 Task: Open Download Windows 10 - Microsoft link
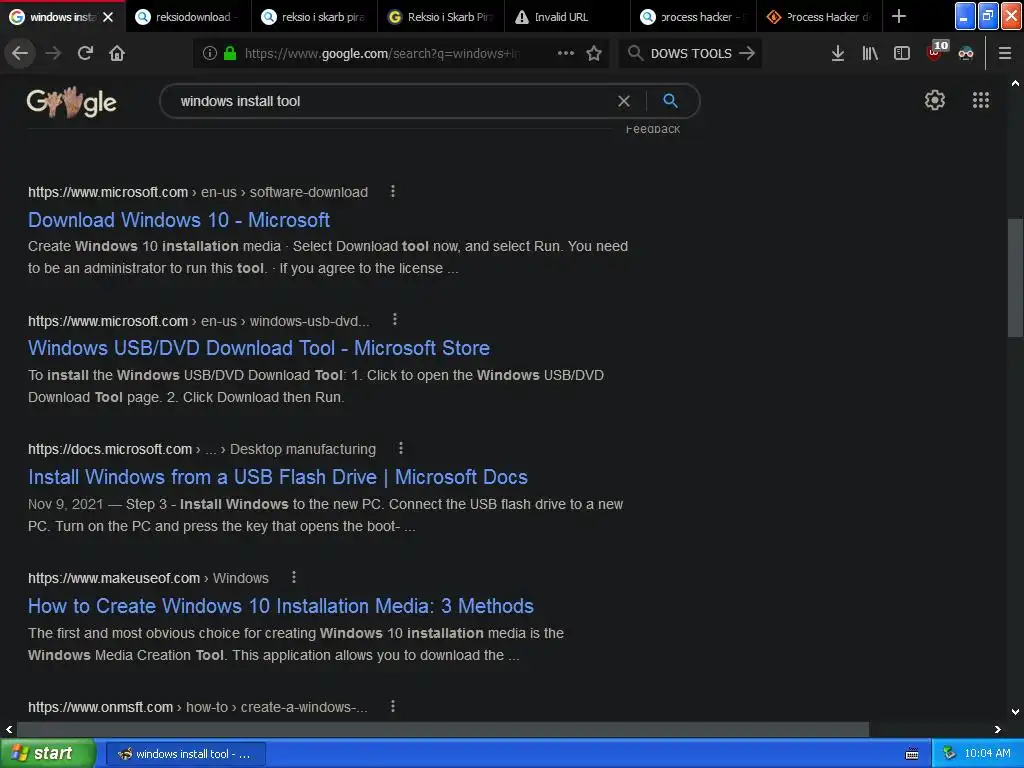[178, 220]
